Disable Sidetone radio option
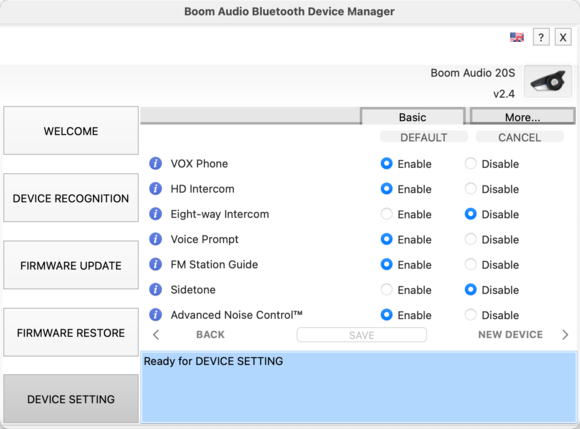 click(471, 290)
